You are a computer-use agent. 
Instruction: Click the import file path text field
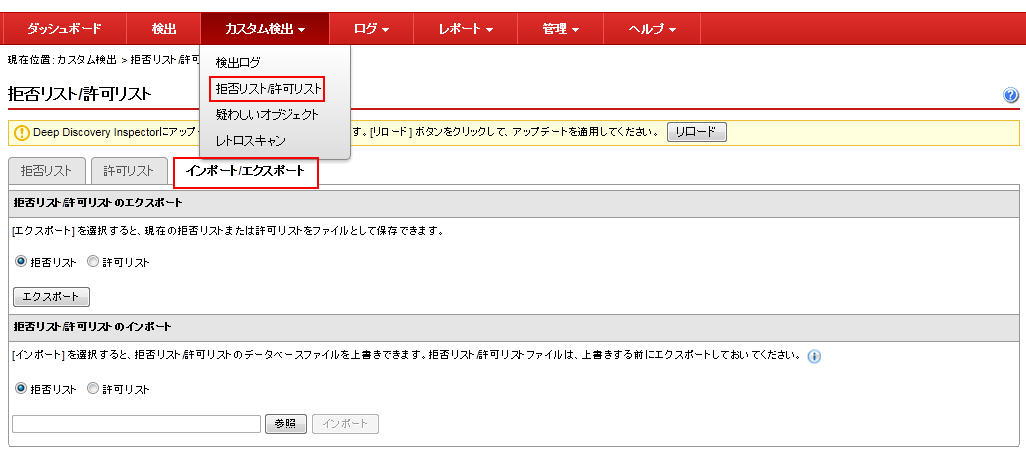click(136, 424)
